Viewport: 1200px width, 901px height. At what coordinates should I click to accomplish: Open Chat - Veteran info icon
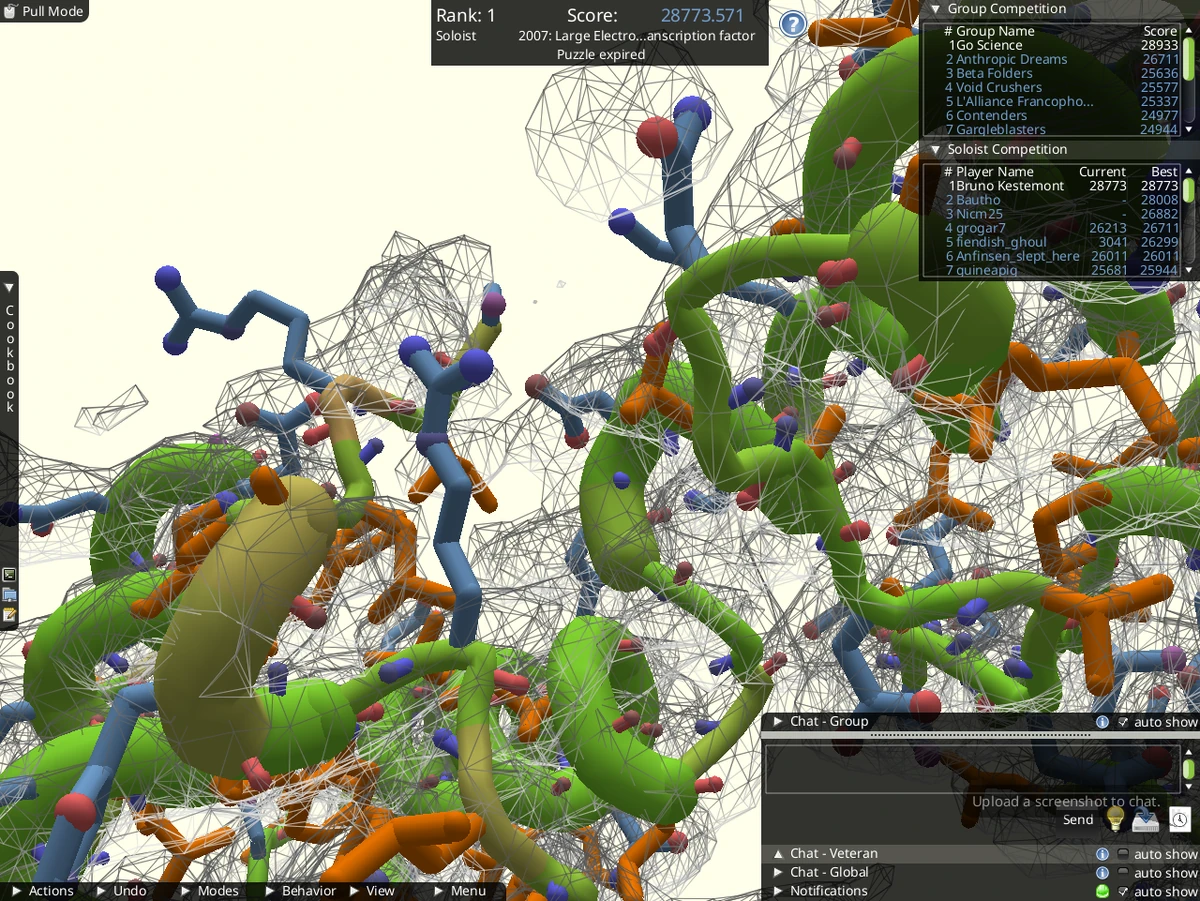point(1102,854)
